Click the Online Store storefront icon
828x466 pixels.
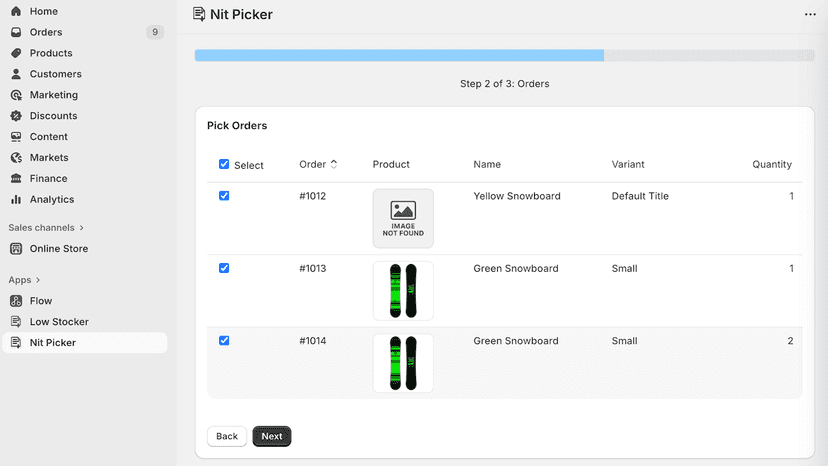click(16, 248)
